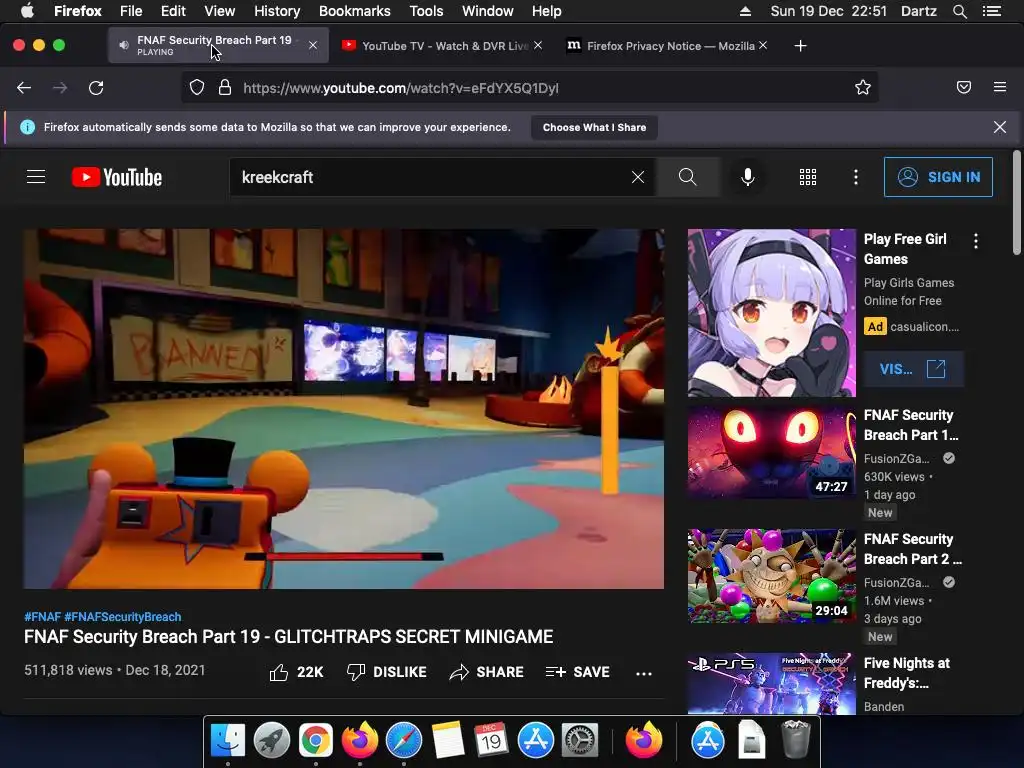1024x768 pixels.
Task: Open Firefox application menu
Action: pos(1000,88)
